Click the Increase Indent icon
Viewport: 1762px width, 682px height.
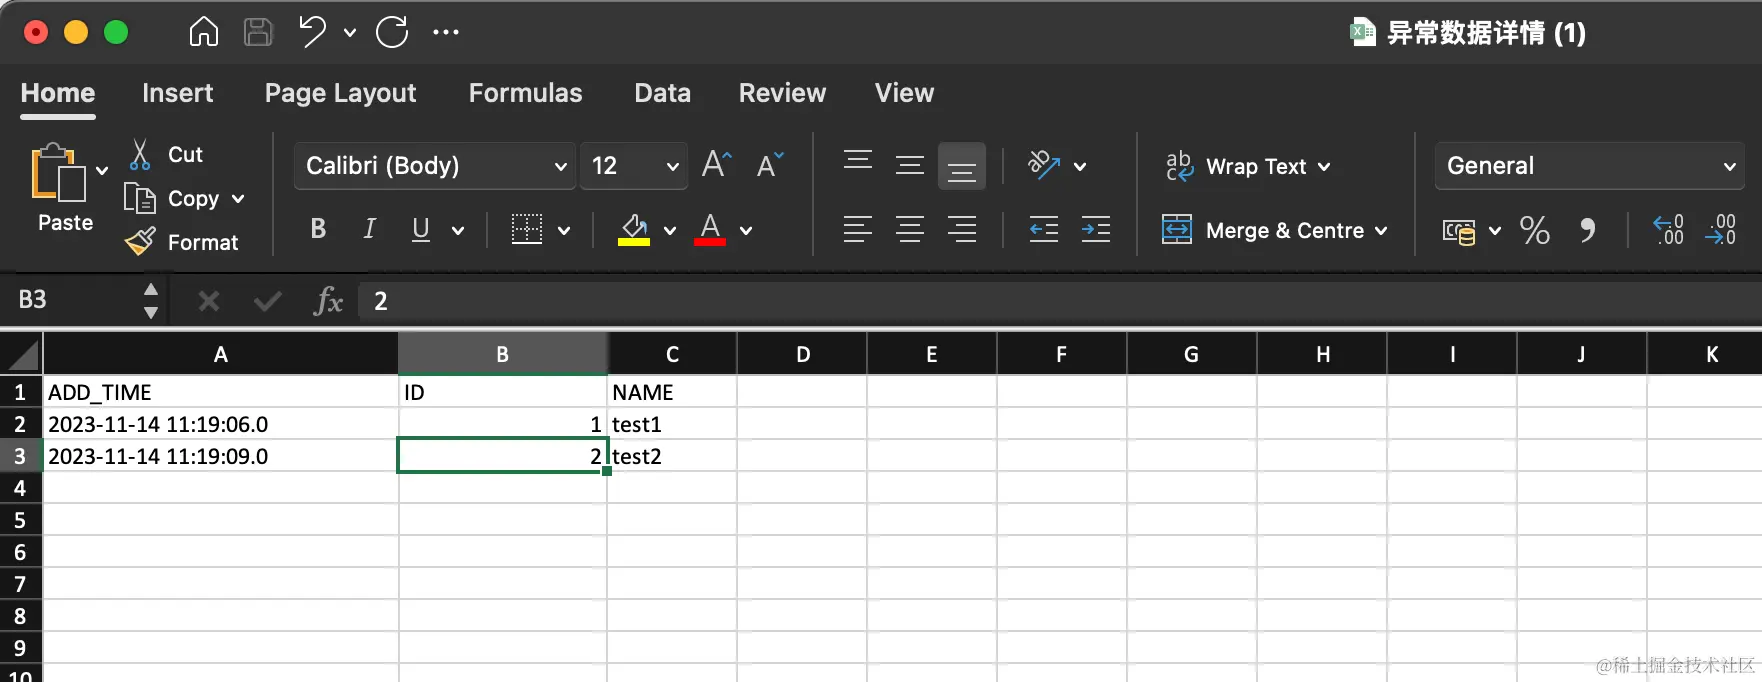pos(1095,230)
